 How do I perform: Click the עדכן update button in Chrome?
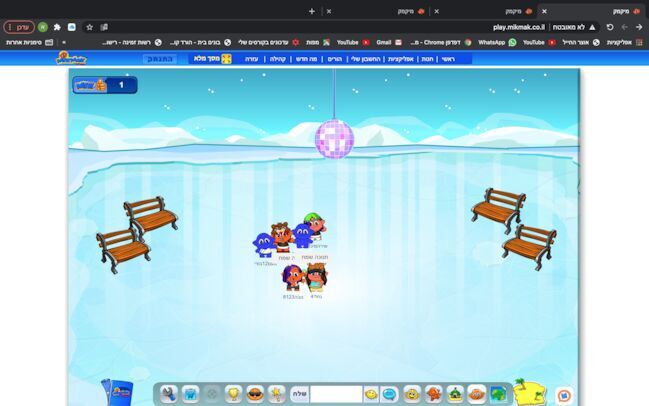coord(19,27)
